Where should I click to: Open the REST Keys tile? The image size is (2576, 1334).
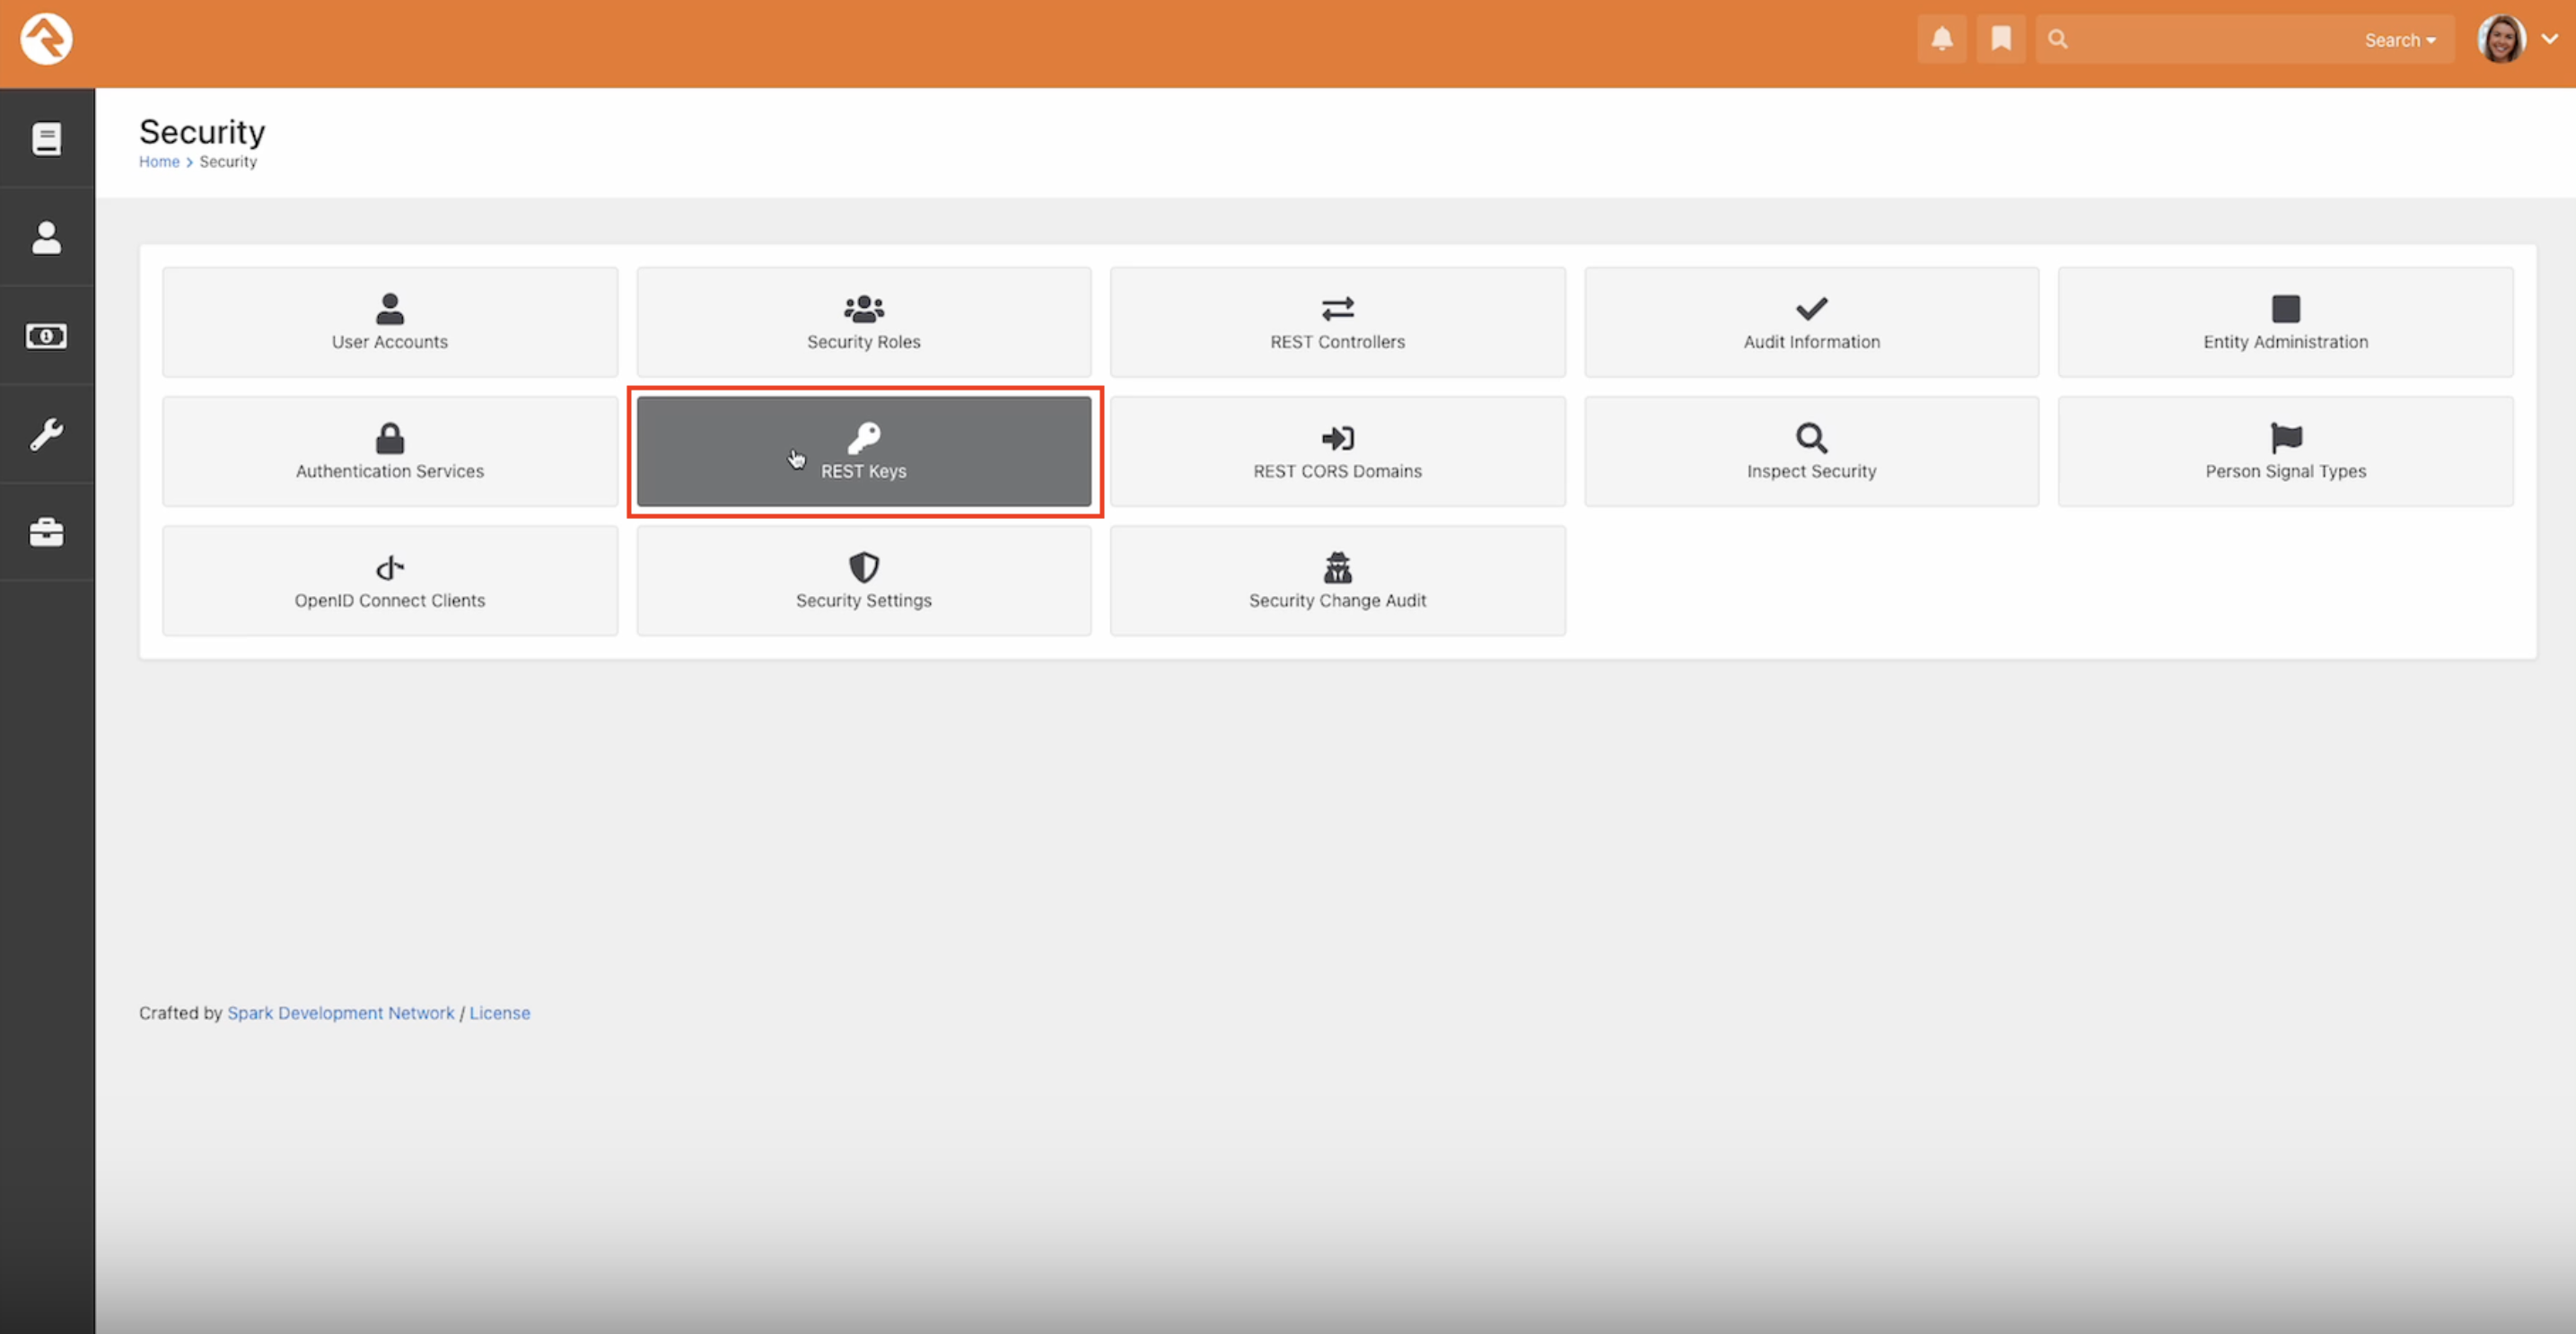(x=863, y=452)
